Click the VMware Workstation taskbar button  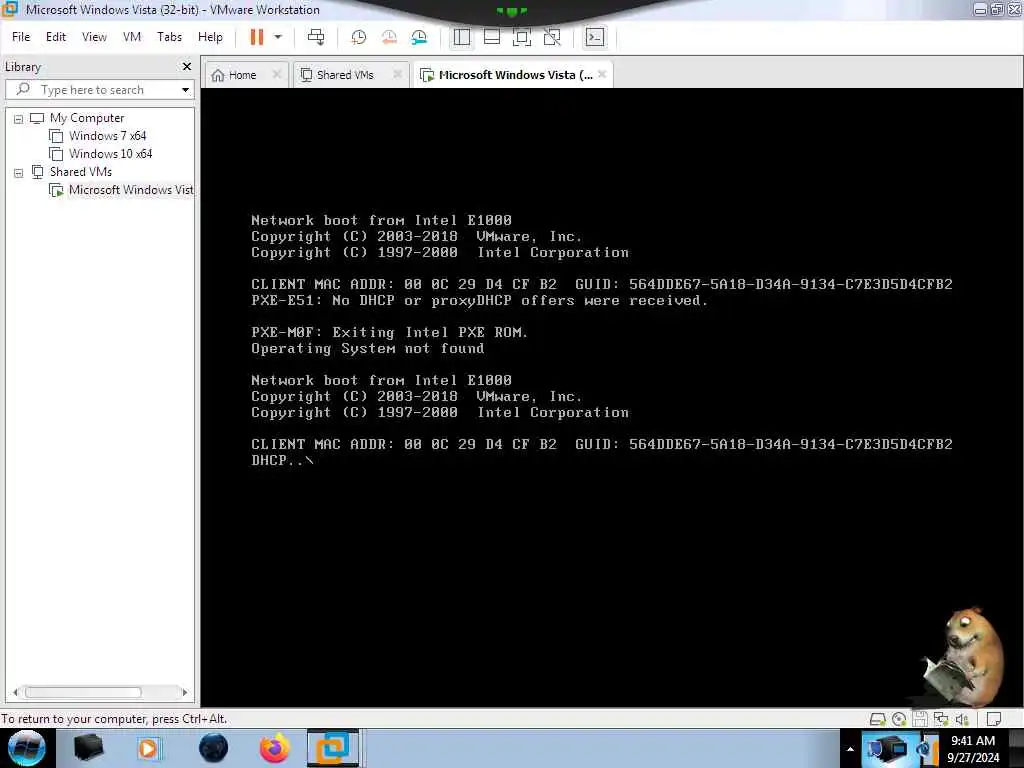point(333,748)
